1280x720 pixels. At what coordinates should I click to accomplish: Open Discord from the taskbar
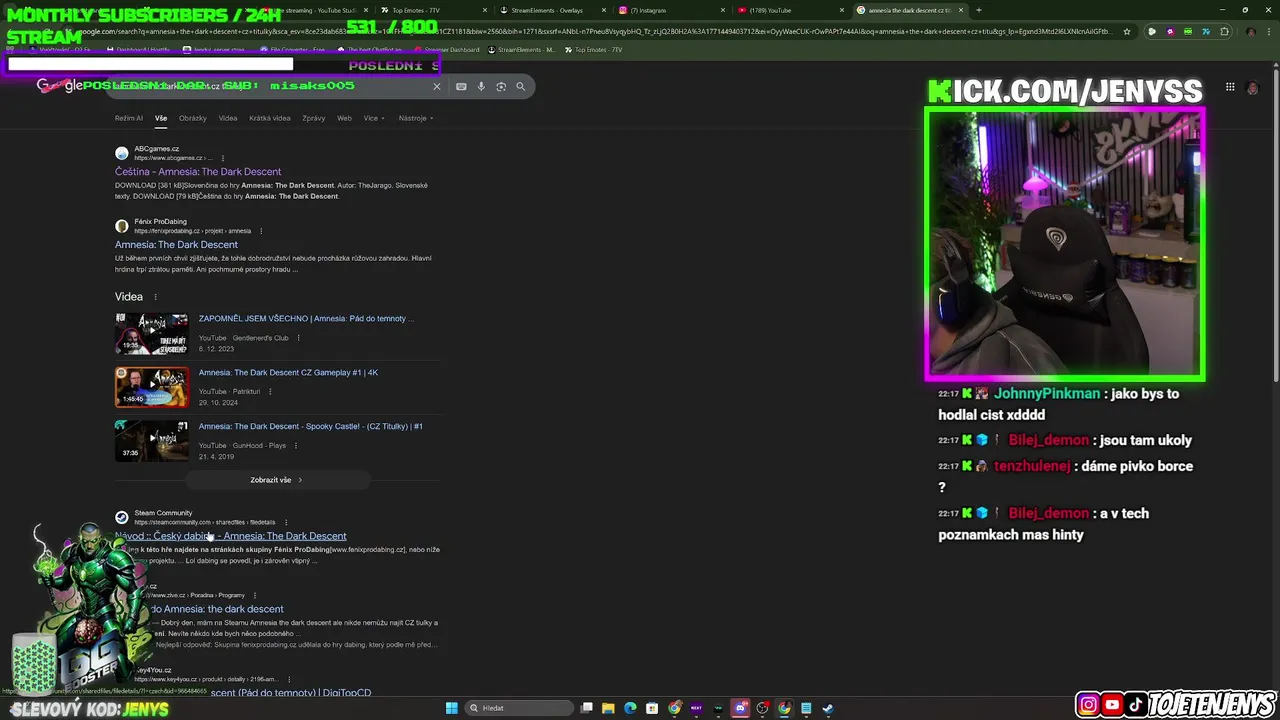pos(740,708)
